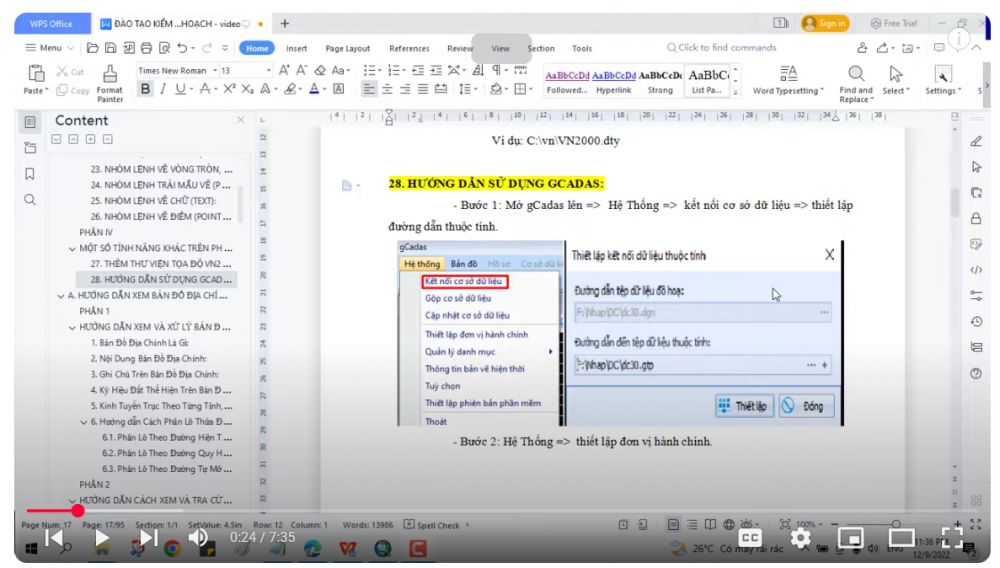Viewport: 1000px width, 568px height.
Task: Collapse '6. Hướng dẫn Cách Phân Lô' tree node
Action: (x=83, y=422)
